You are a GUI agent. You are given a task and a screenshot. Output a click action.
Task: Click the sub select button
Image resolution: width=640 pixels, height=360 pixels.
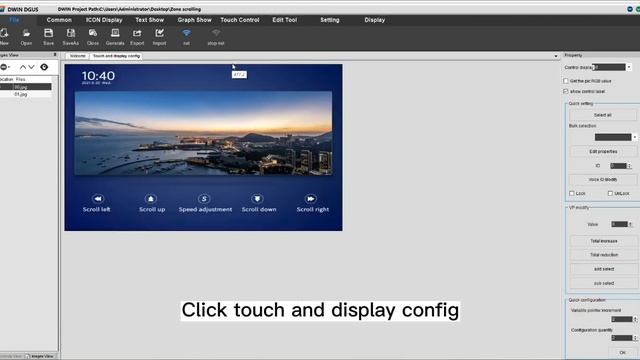604,283
